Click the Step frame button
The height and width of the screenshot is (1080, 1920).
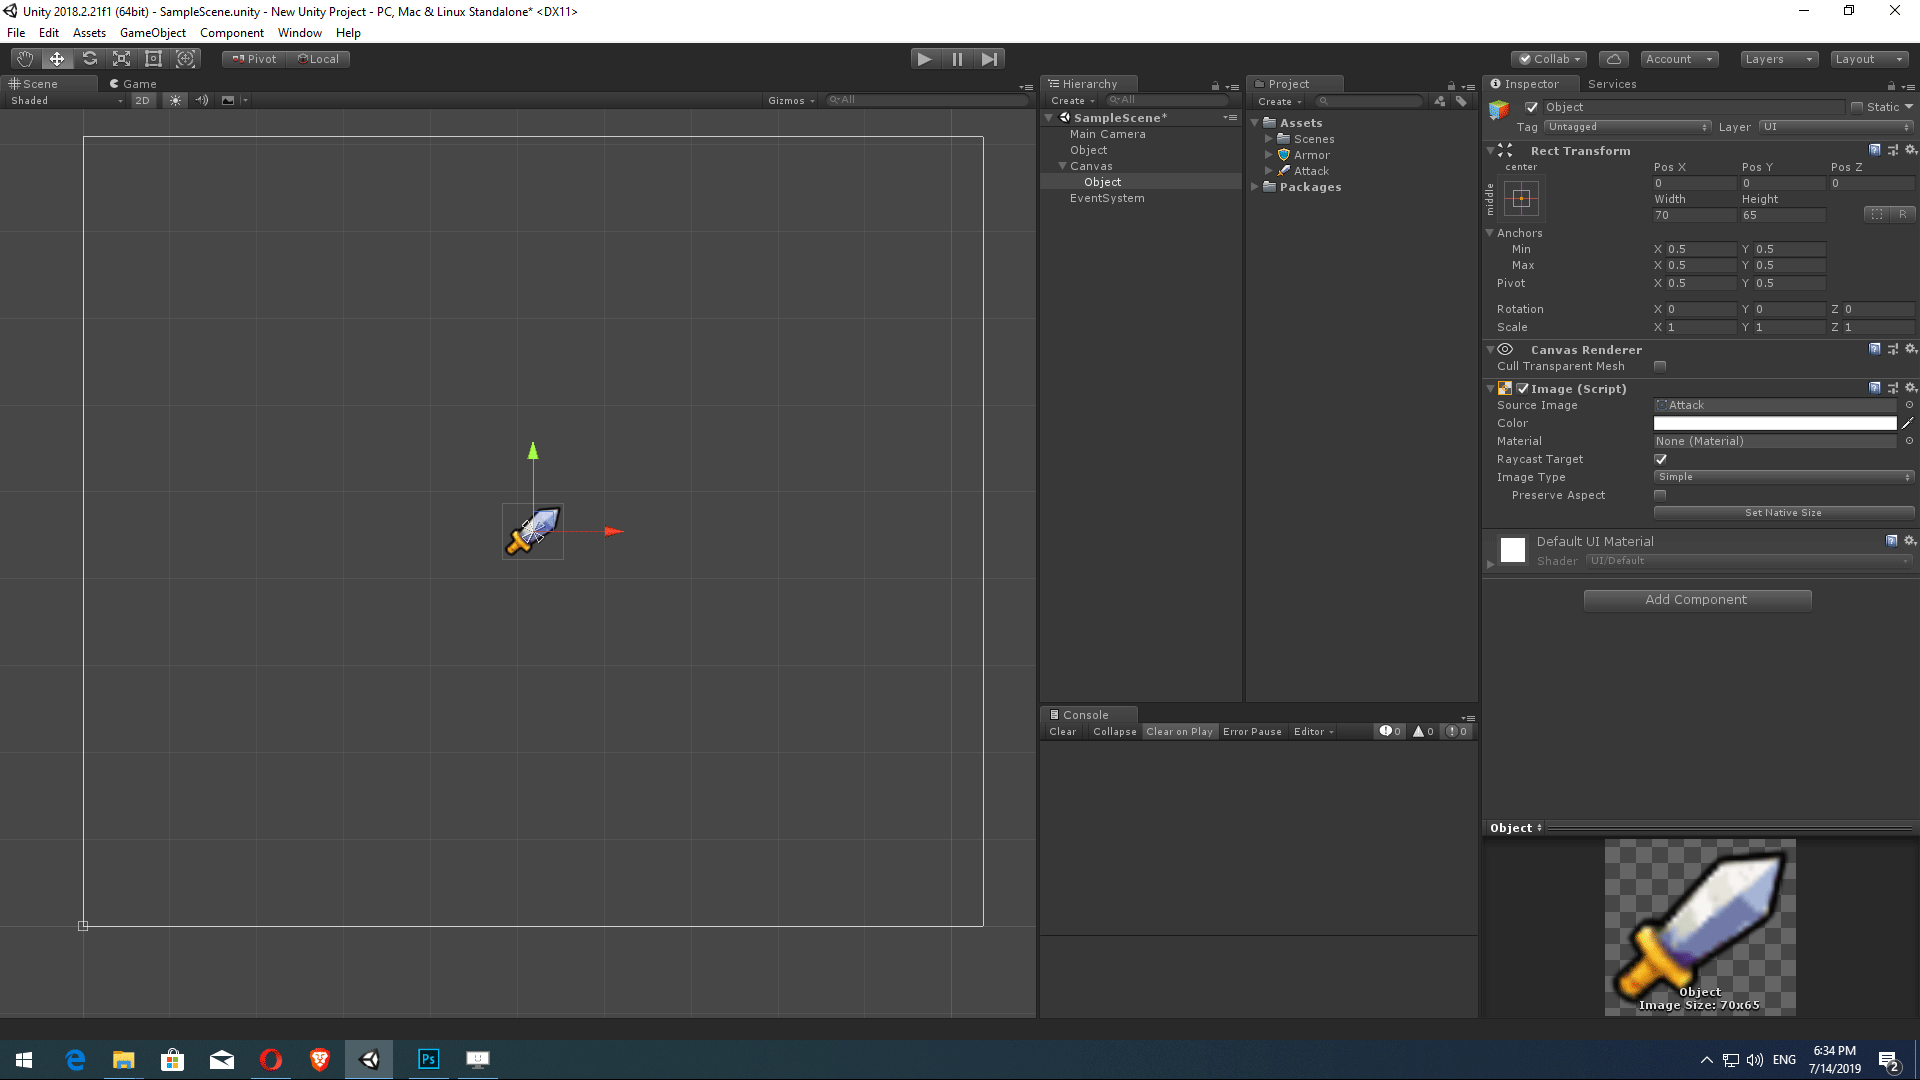coord(989,59)
